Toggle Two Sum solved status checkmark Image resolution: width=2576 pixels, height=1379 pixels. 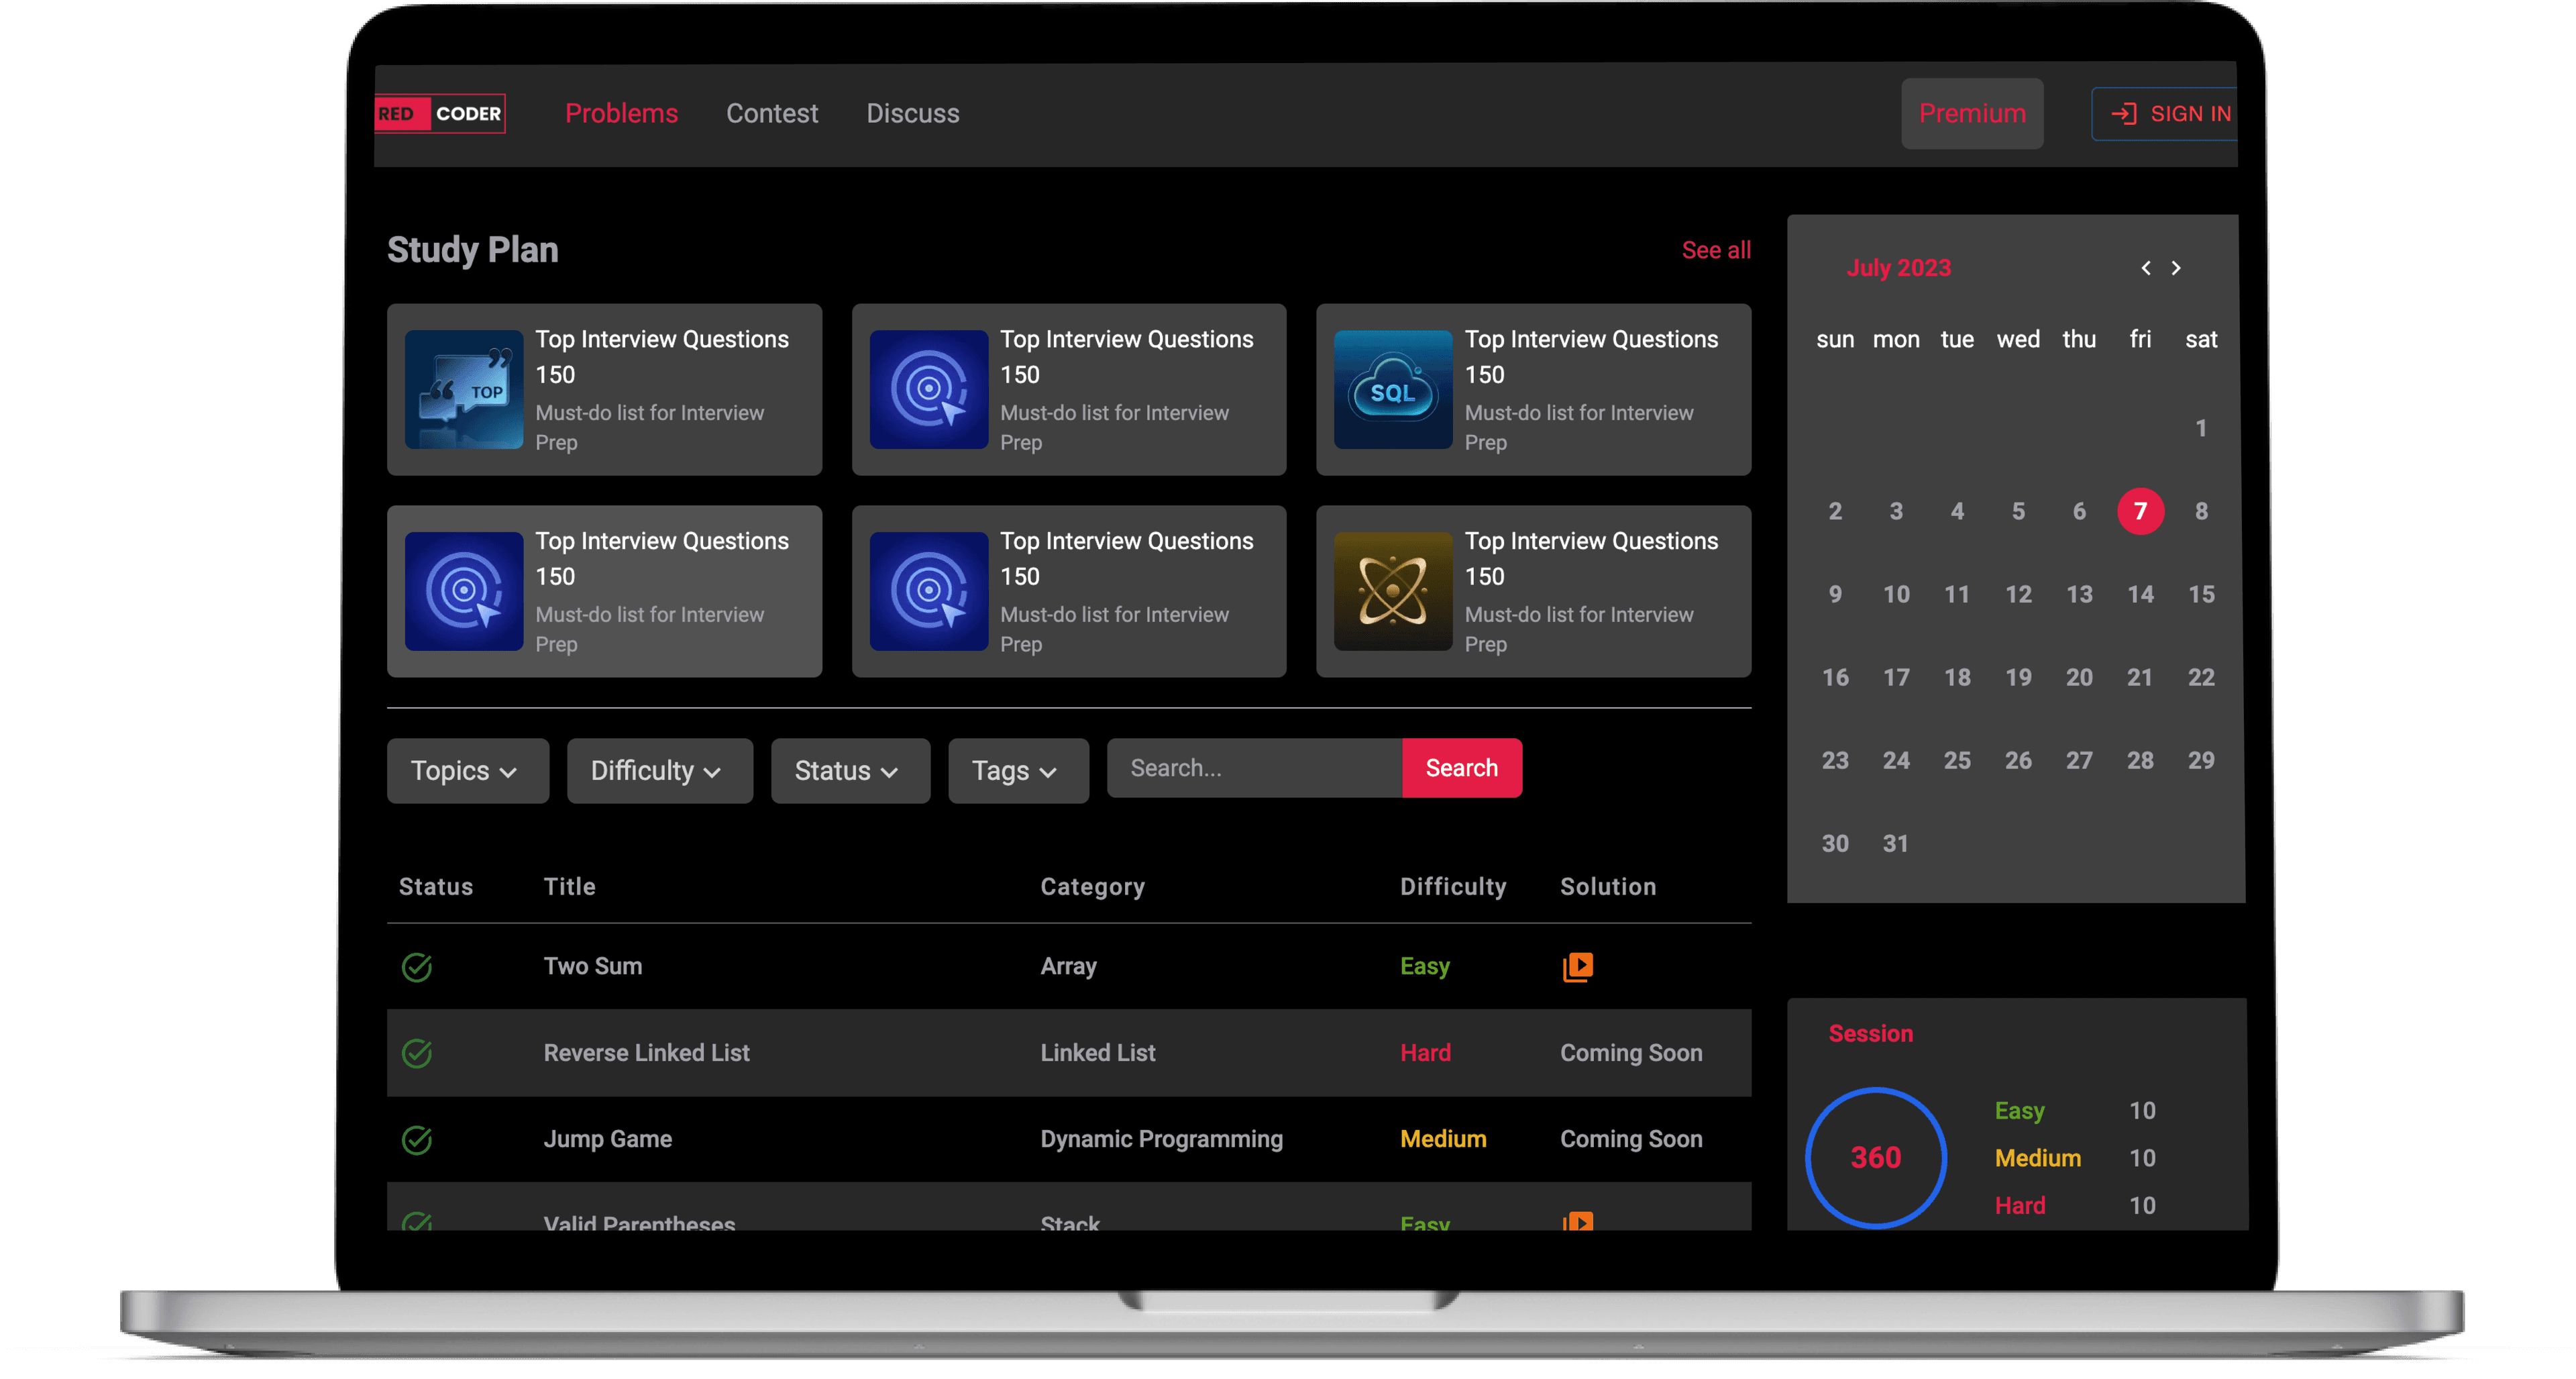tap(416, 967)
